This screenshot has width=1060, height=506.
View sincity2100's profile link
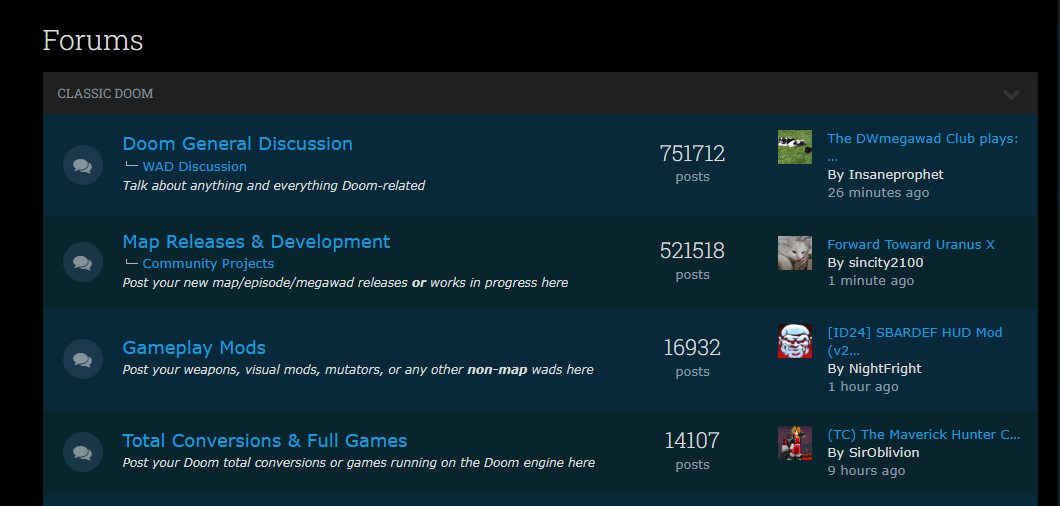click(886, 262)
